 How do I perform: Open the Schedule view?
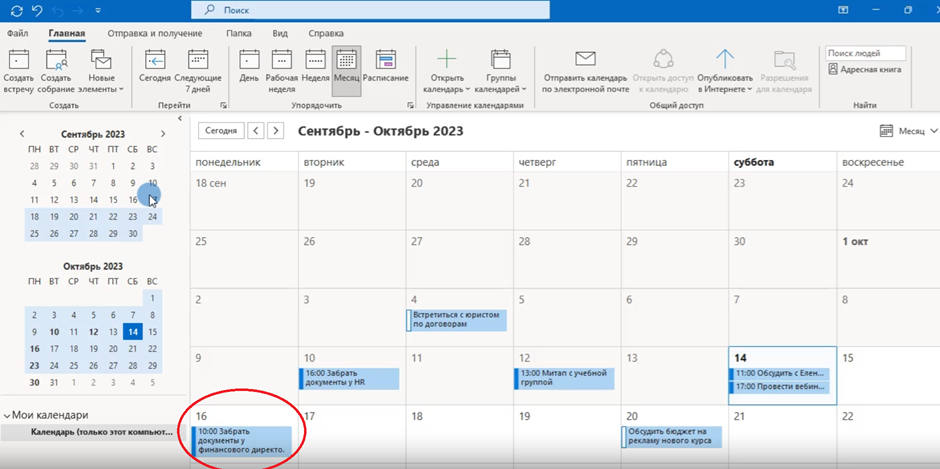(385, 68)
